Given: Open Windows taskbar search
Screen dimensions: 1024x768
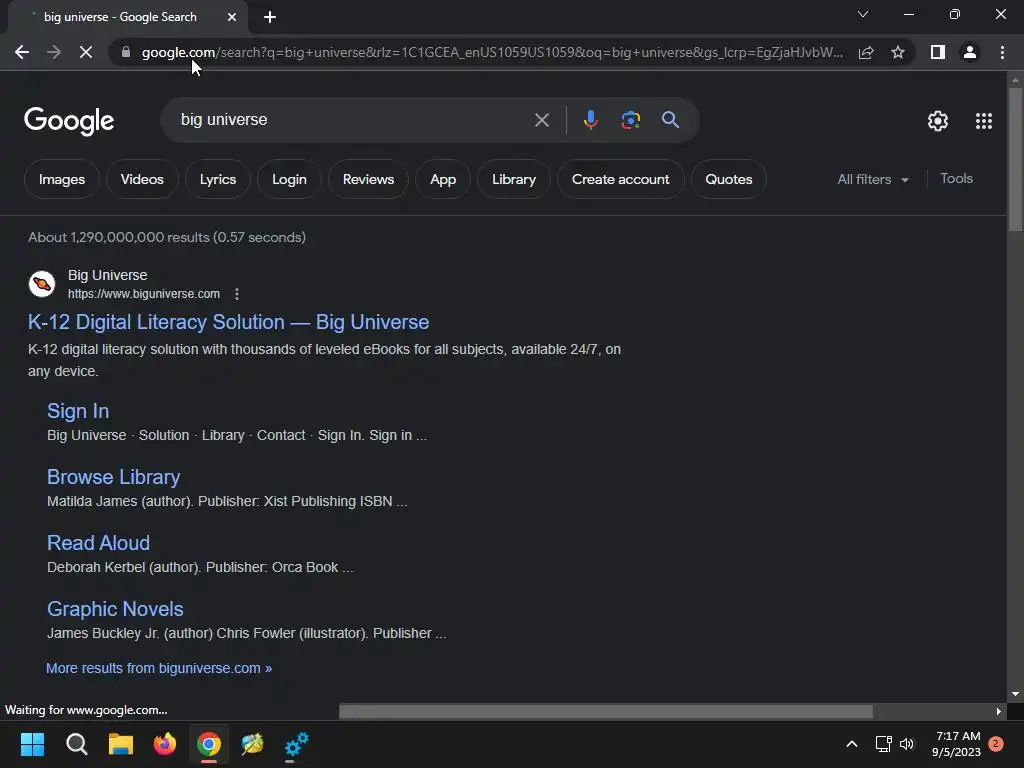Looking at the screenshot, I should click(x=76, y=744).
